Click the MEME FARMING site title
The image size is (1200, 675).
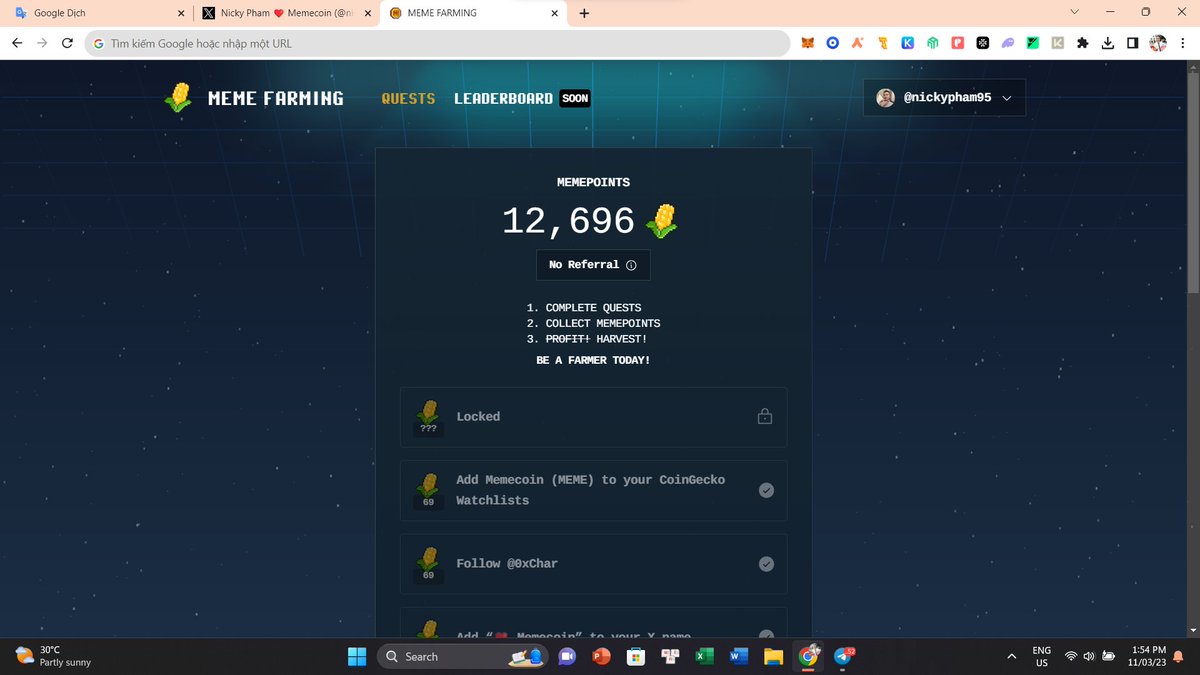coord(276,98)
